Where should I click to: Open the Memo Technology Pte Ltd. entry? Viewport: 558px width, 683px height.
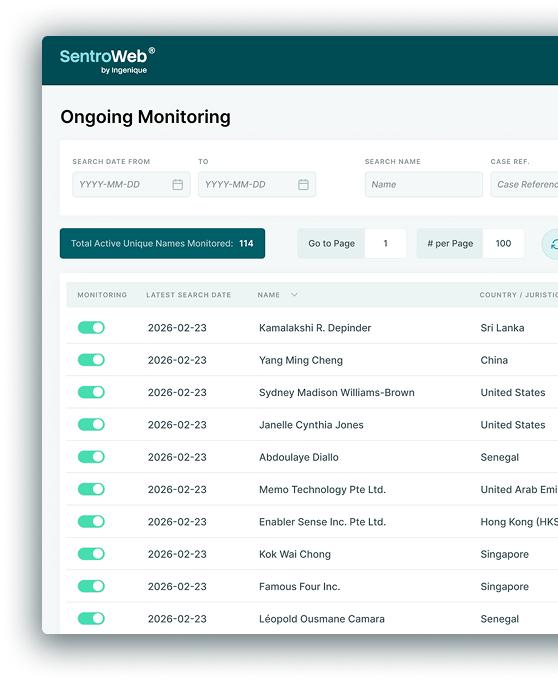pyautogui.click(x=322, y=490)
